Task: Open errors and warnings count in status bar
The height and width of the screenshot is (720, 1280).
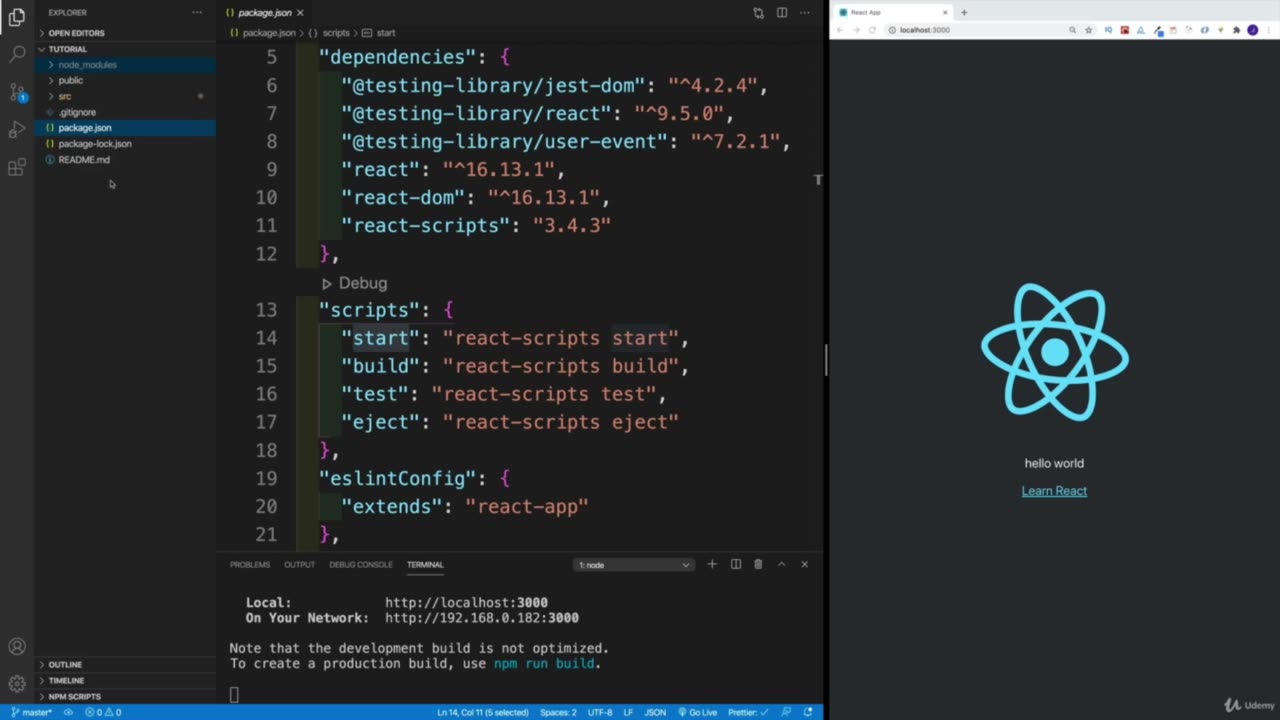Action: pos(103,712)
